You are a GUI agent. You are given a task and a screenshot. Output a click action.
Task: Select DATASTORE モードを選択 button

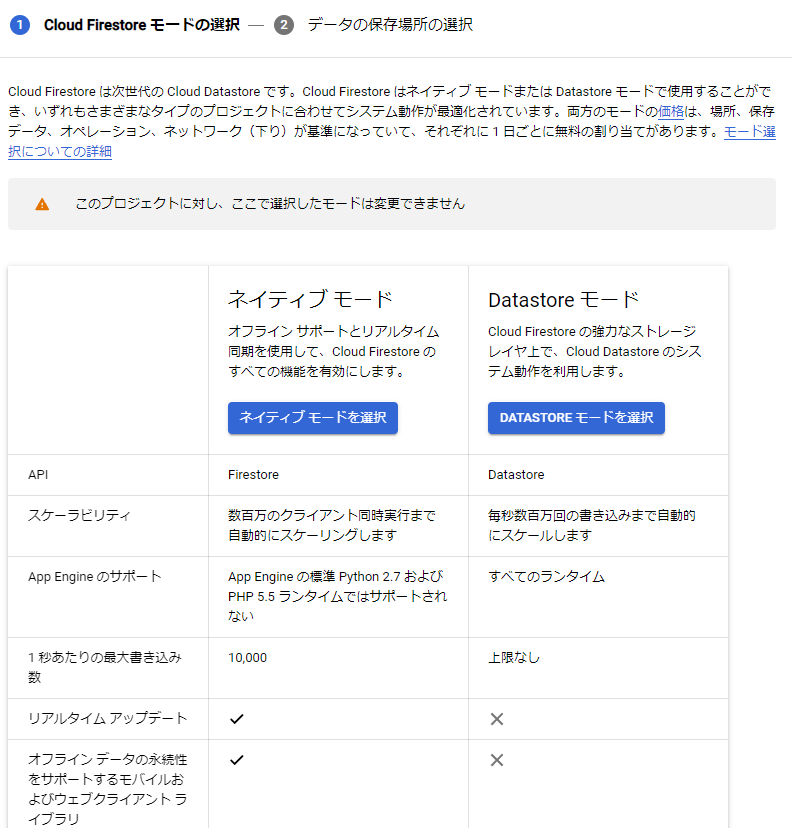pyautogui.click(x=576, y=418)
